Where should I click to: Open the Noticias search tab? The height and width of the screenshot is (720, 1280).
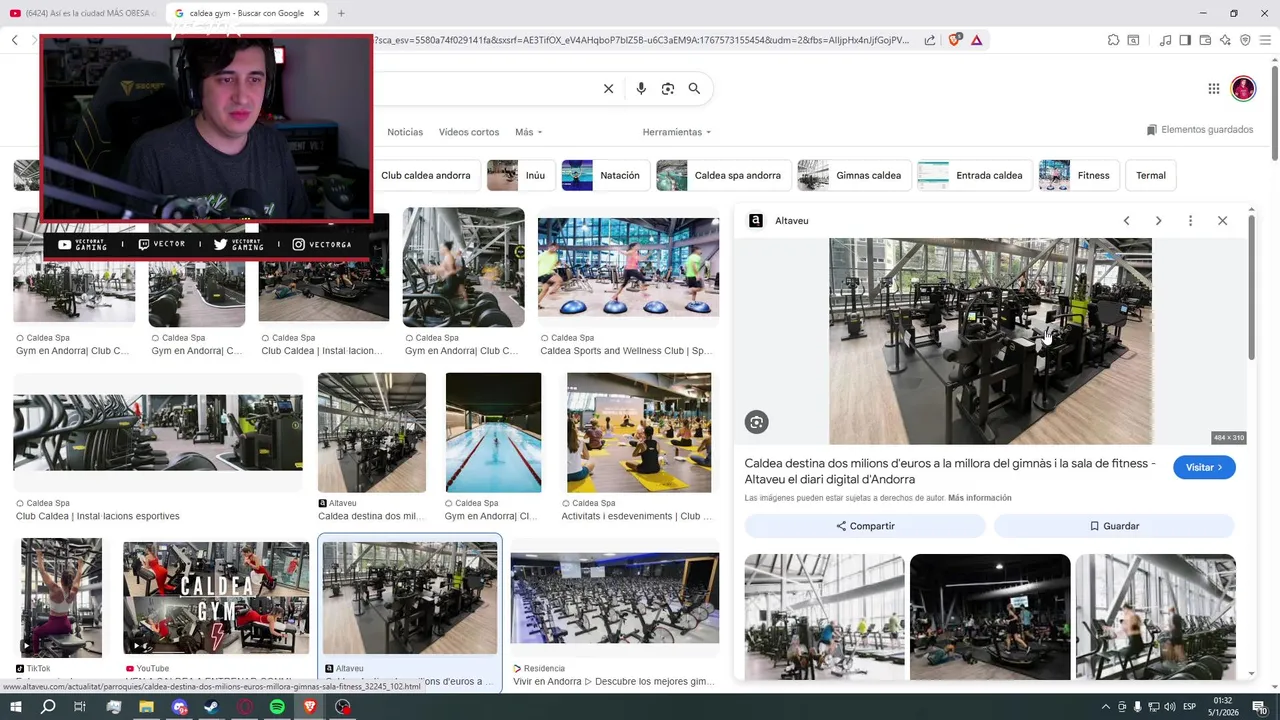pos(405,132)
